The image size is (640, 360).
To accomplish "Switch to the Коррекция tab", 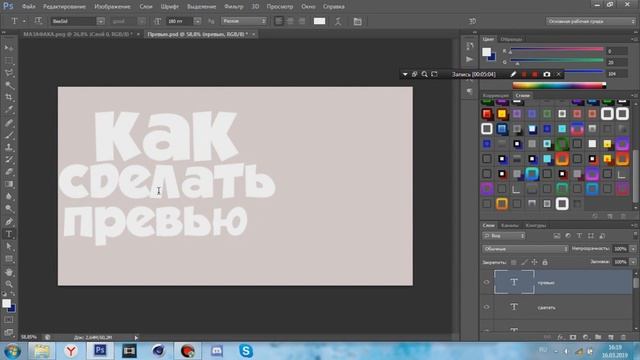I will click(496, 96).
